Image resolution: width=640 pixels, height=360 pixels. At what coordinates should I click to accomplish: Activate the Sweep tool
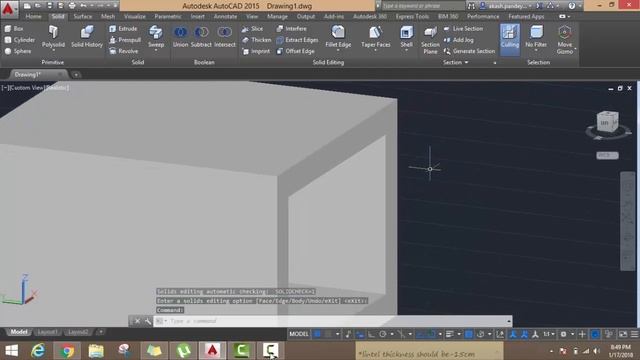tap(156, 37)
